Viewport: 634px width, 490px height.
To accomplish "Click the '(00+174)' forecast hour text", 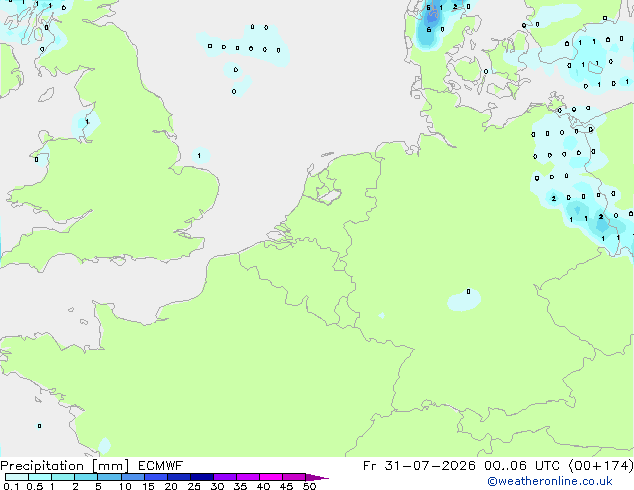I will click(x=601, y=466).
